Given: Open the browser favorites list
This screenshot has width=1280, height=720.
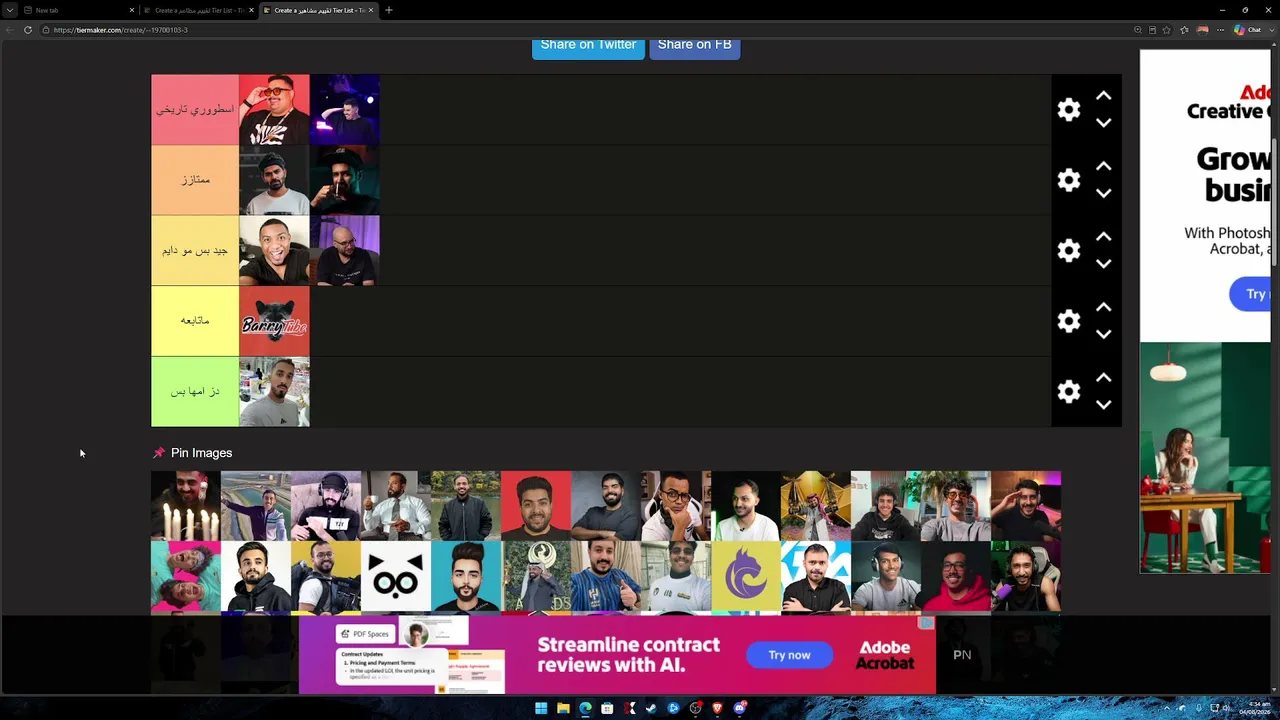Looking at the screenshot, I should click(1184, 30).
